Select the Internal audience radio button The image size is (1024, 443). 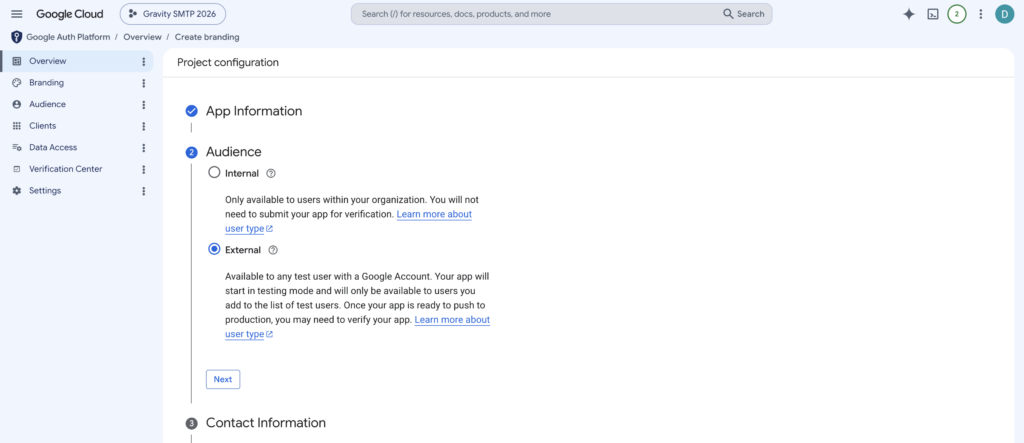[214, 173]
